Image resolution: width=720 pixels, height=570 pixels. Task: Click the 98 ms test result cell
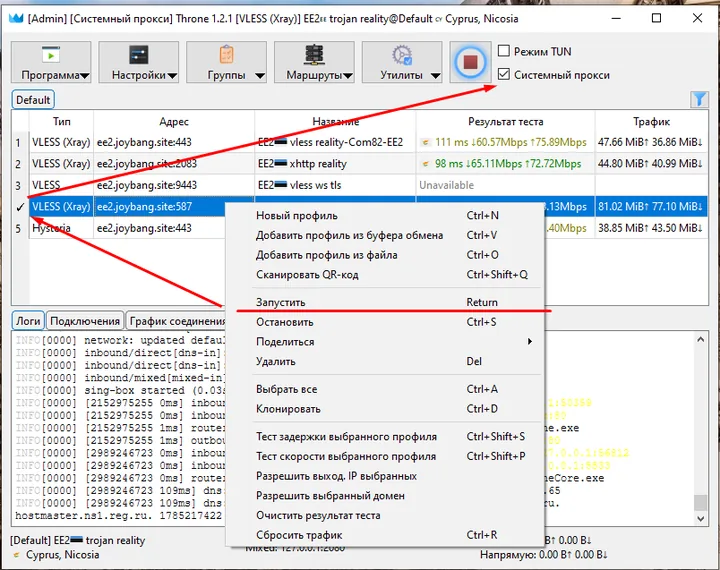(x=506, y=164)
